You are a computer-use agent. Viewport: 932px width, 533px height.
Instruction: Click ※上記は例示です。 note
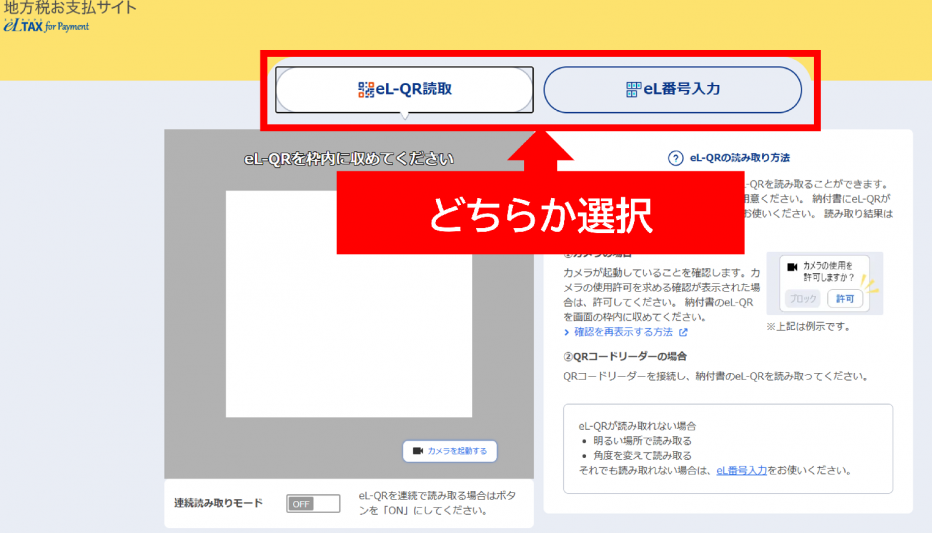tap(809, 327)
